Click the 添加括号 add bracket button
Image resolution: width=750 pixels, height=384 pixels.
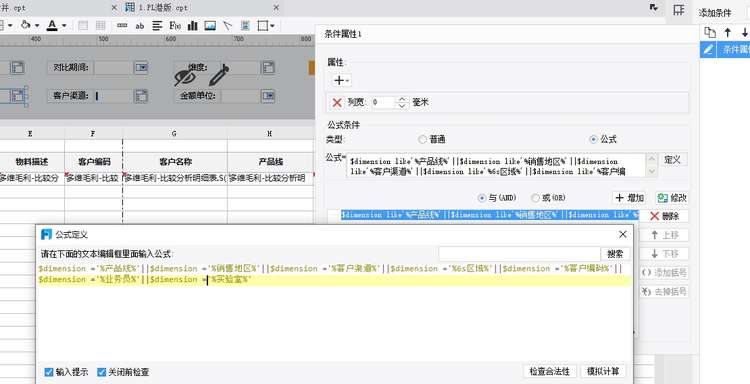(x=665, y=273)
